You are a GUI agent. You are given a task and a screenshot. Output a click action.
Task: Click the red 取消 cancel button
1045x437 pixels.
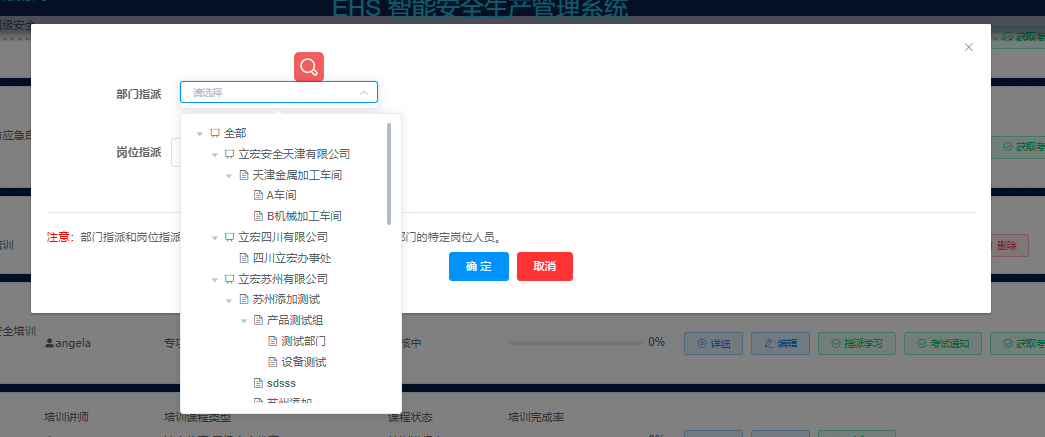point(544,266)
